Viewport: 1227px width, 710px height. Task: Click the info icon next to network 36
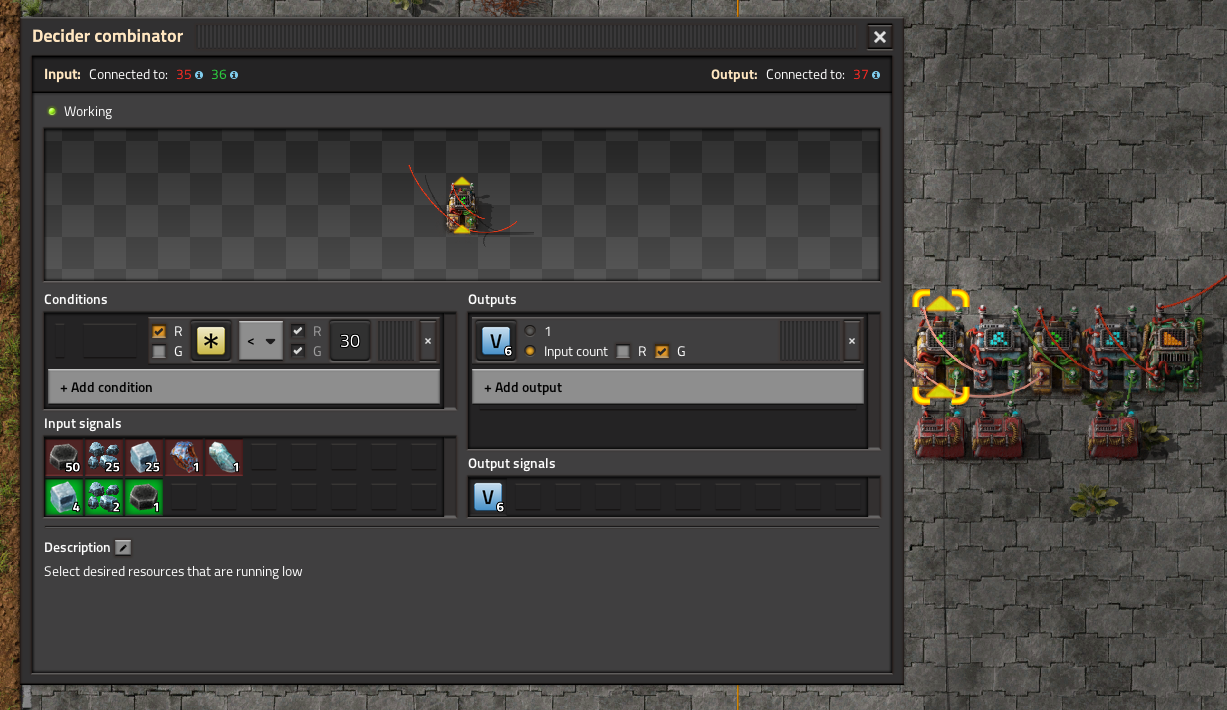click(234, 75)
